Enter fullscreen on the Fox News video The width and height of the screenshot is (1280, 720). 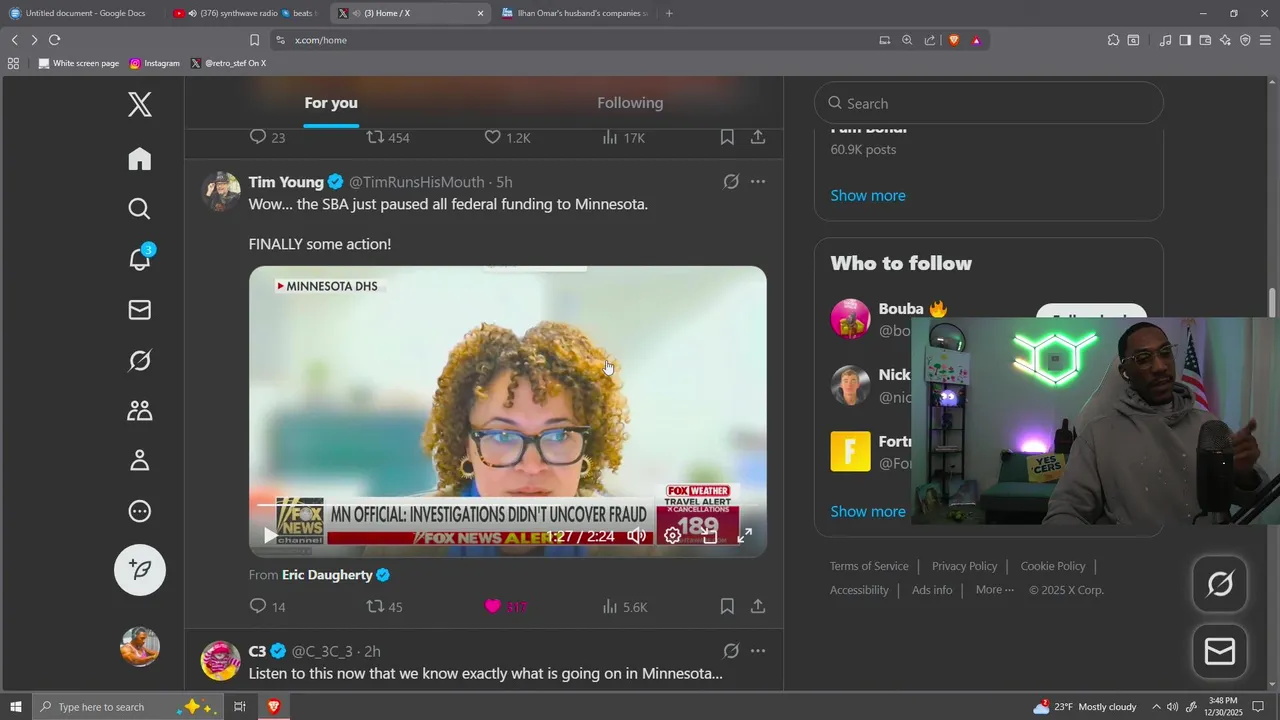point(745,536)
